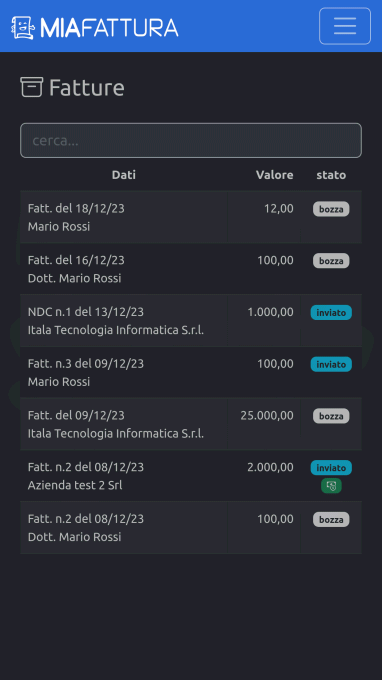The height and width of the screenshot is (680, 382).
Task: Focus the cerca search field
Action: [191, 141]
